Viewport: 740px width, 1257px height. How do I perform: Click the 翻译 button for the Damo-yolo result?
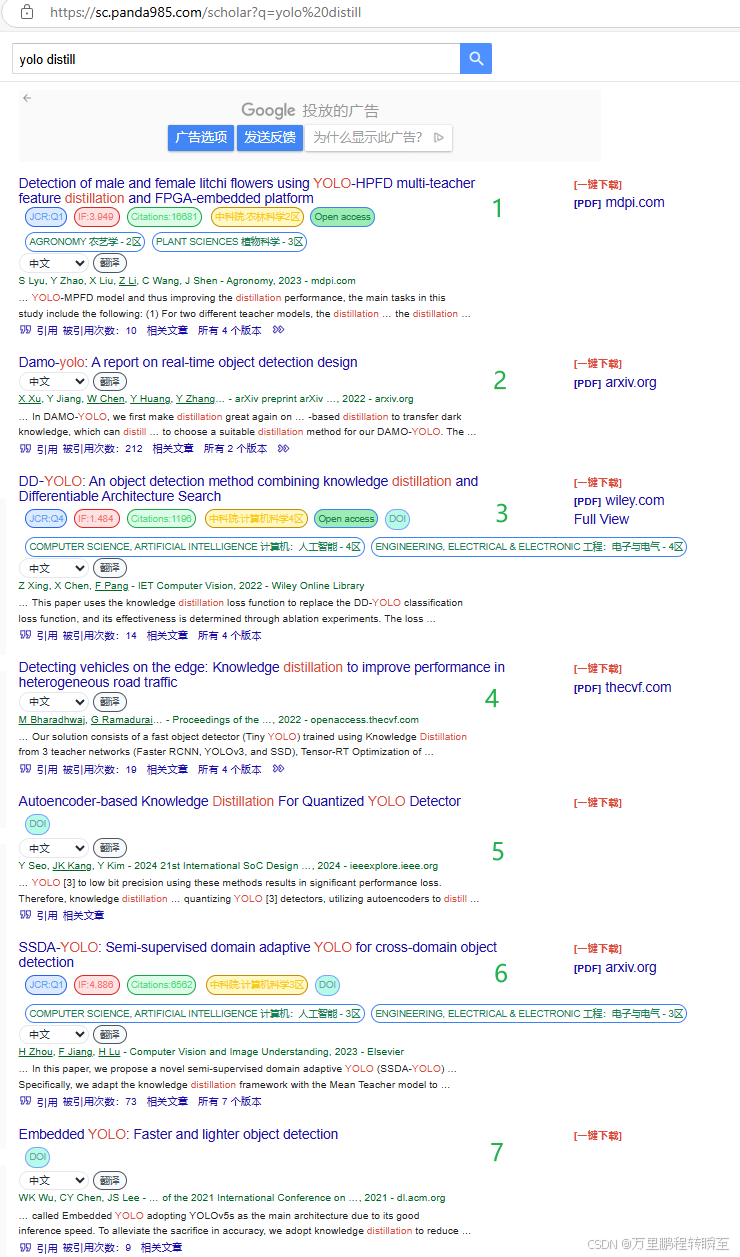(110, 381)
